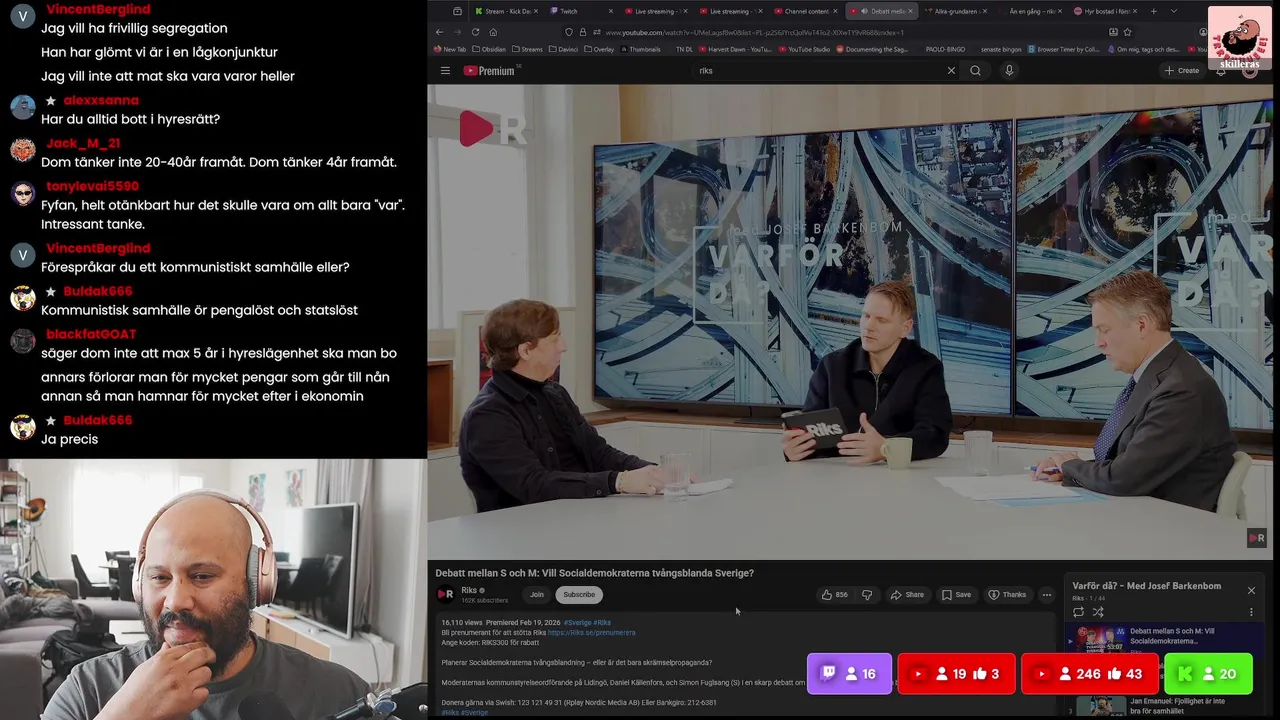Open the Overlay bookmark folder
Screen dimensions: 1280x720
(599, 49)
